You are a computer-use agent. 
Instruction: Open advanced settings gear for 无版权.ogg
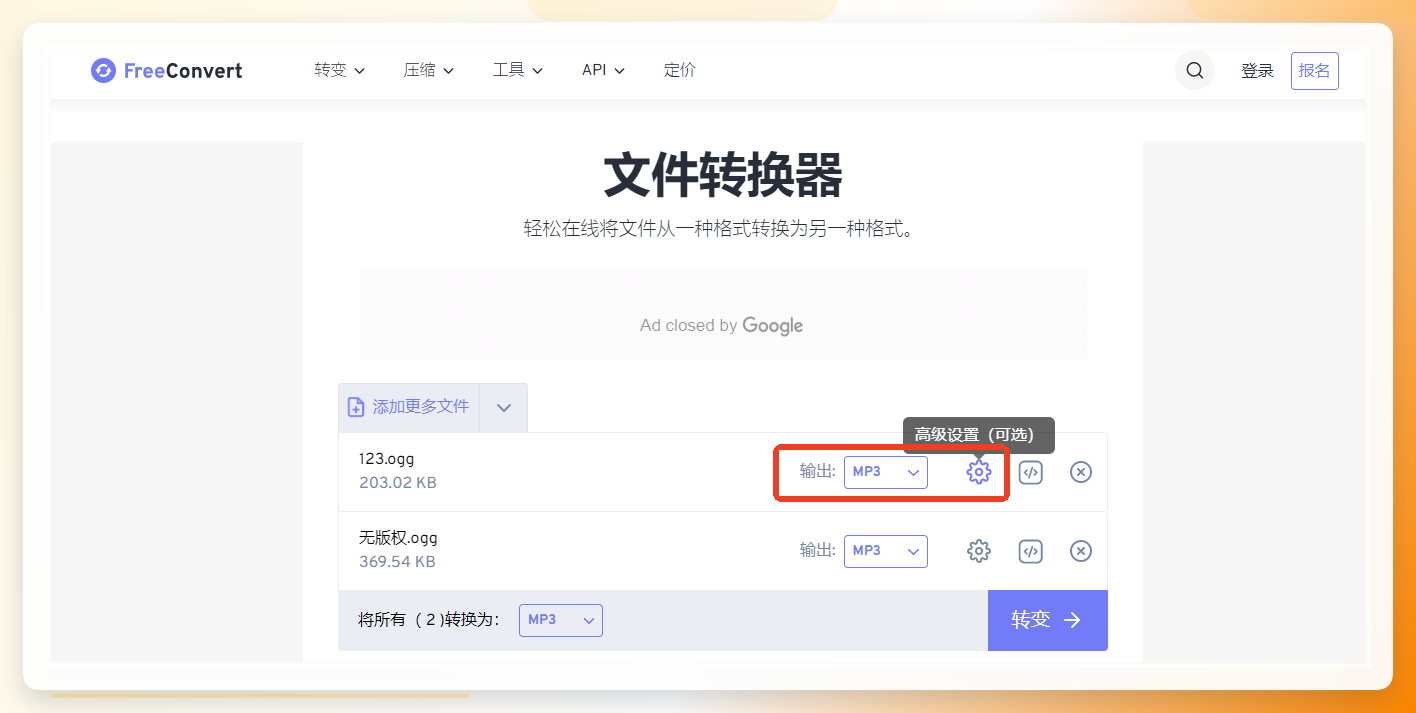tap(979, 551)
